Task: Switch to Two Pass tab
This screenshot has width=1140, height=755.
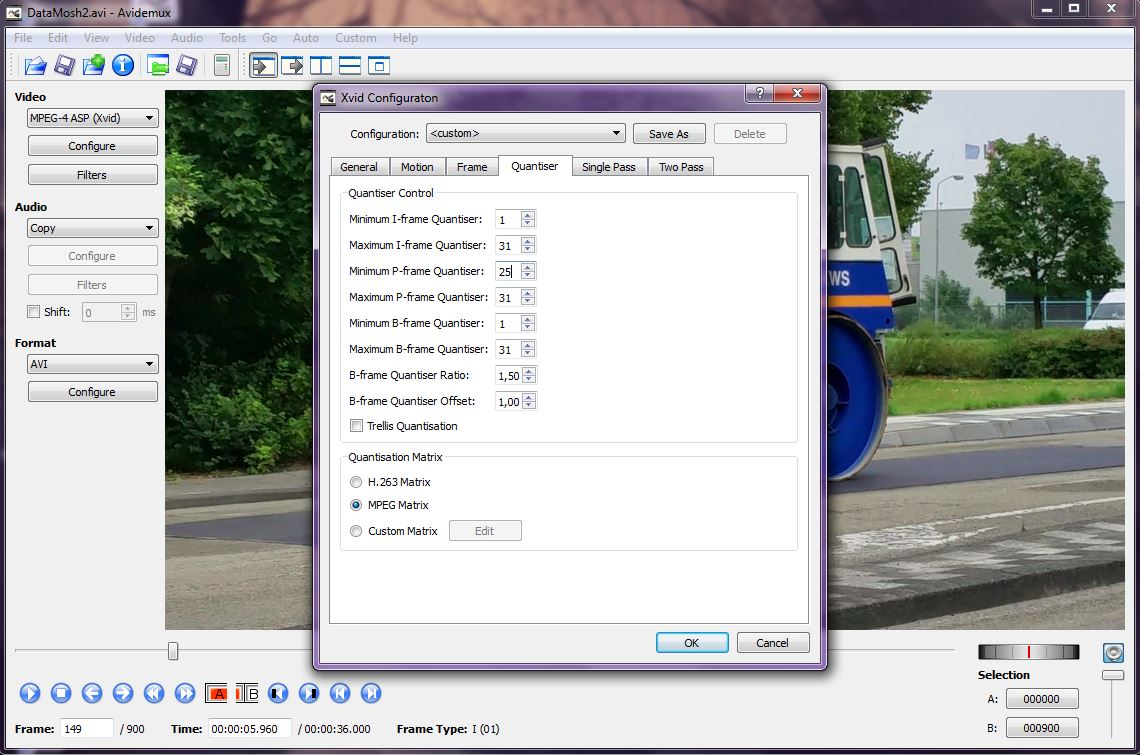Action: (x=681, y=167)
